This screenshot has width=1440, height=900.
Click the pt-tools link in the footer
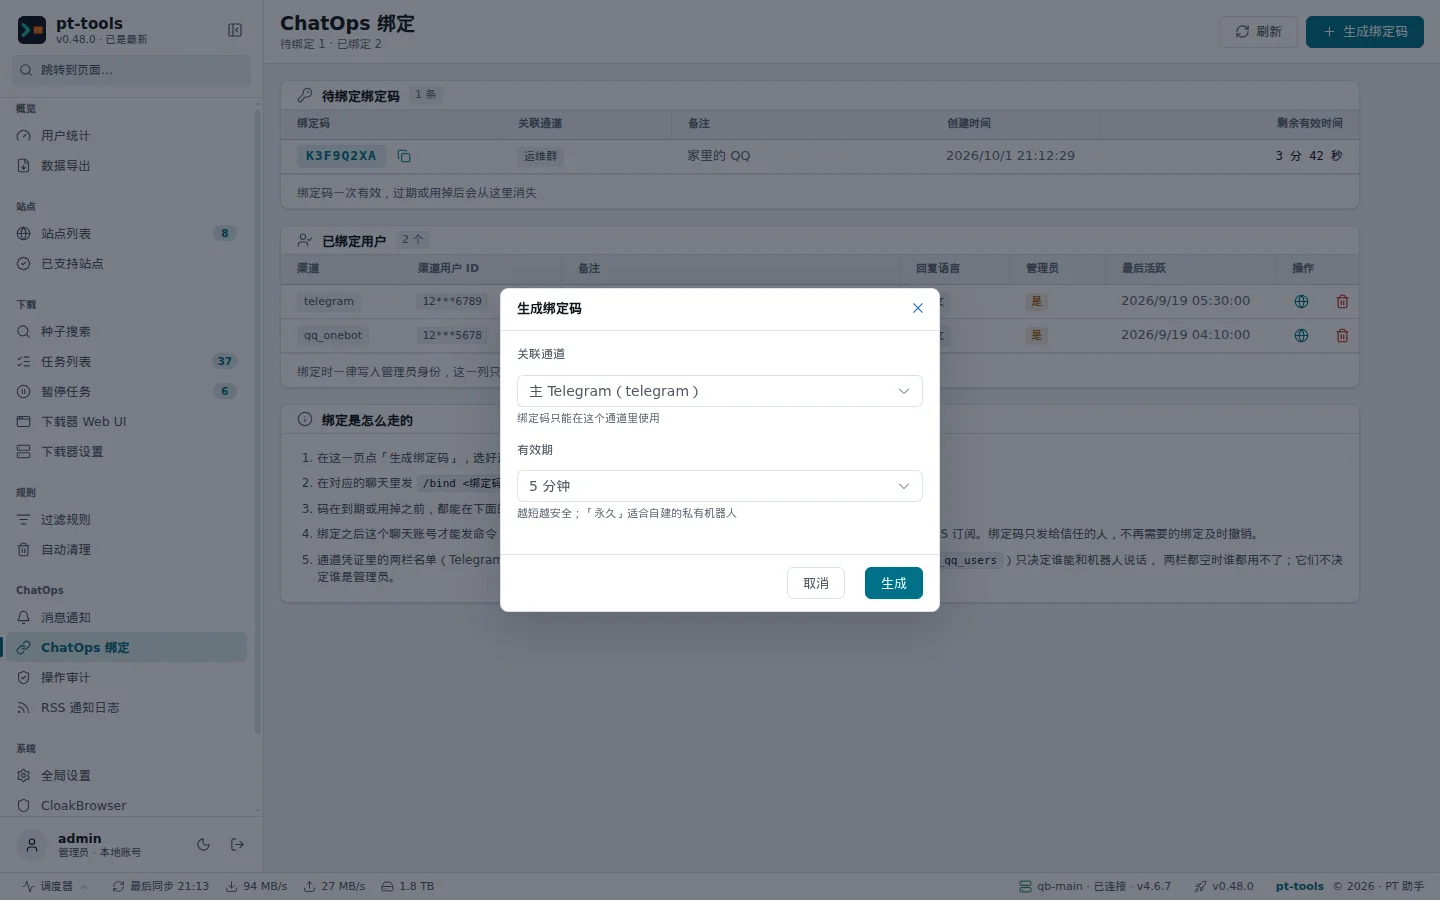1299,886
